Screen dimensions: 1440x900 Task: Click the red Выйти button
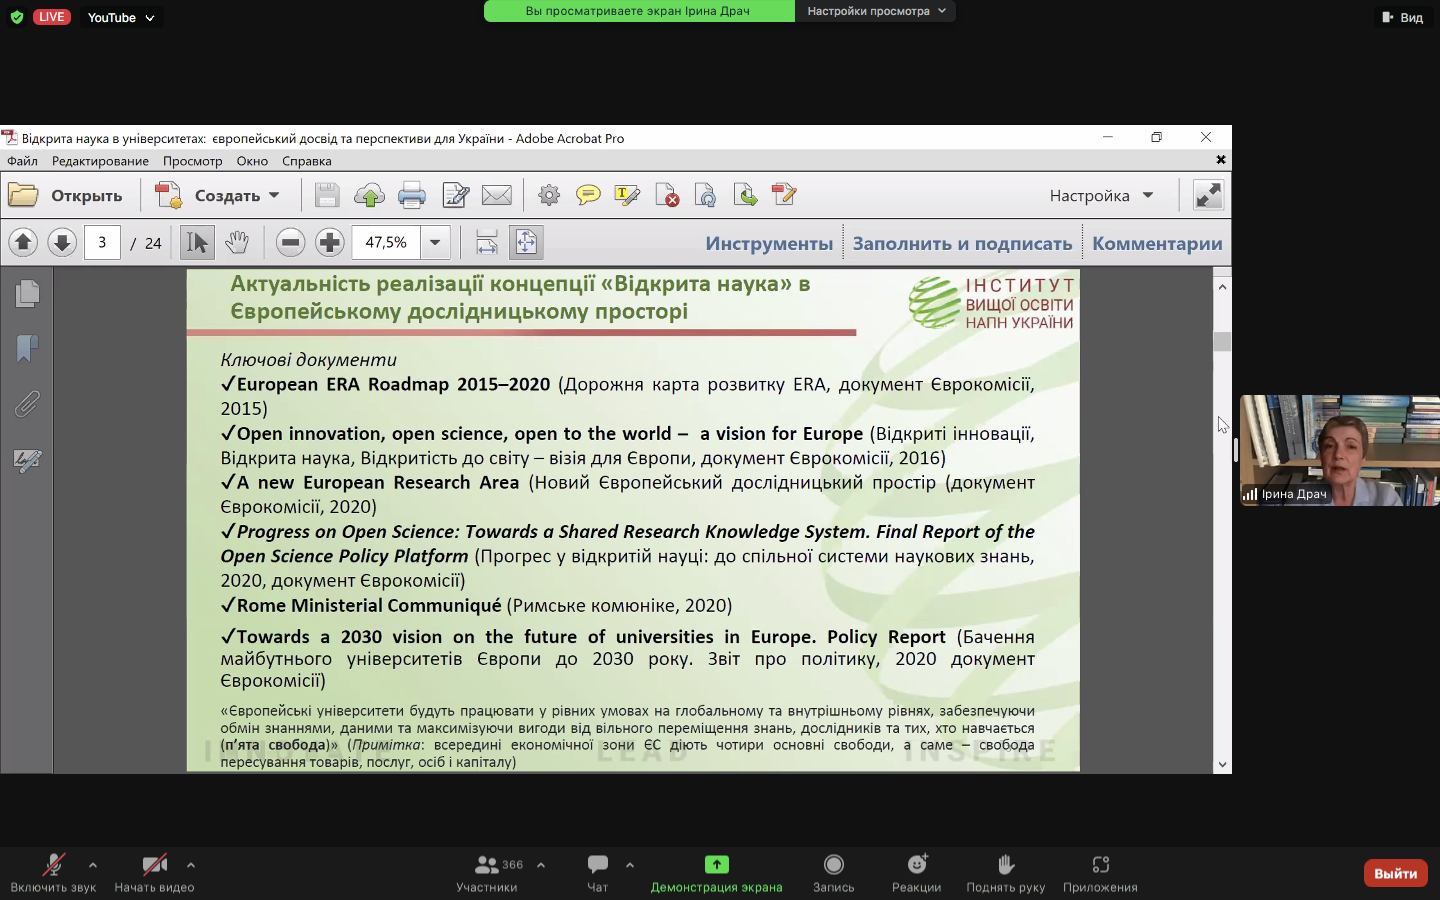coord(1395,873)
